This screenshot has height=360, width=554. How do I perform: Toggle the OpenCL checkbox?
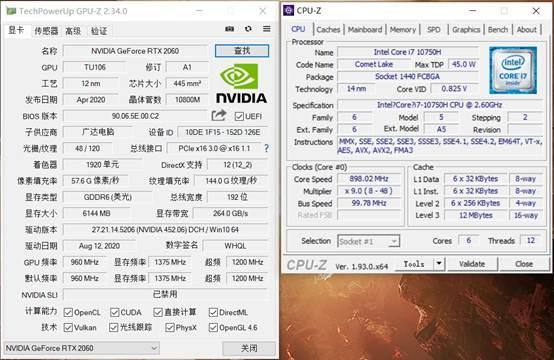[68, 312]
